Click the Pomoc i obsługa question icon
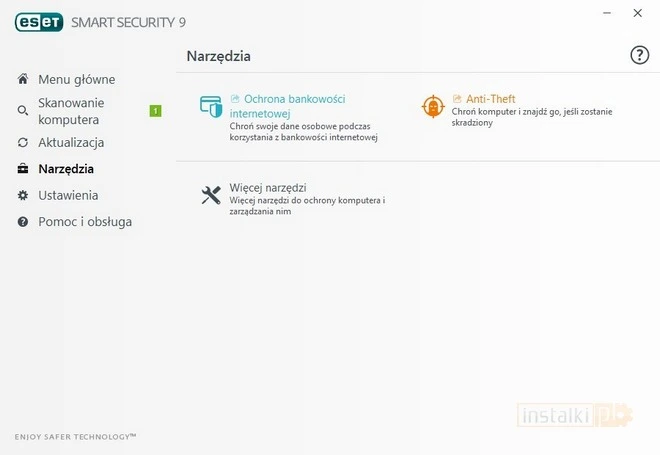The height and width of the screenshot is (455, 660). point(23,221)
